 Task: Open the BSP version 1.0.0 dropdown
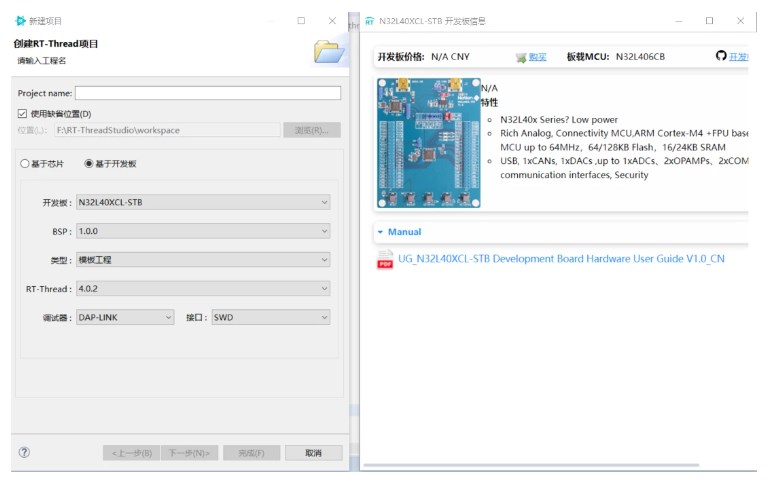(x=203, y=231)
